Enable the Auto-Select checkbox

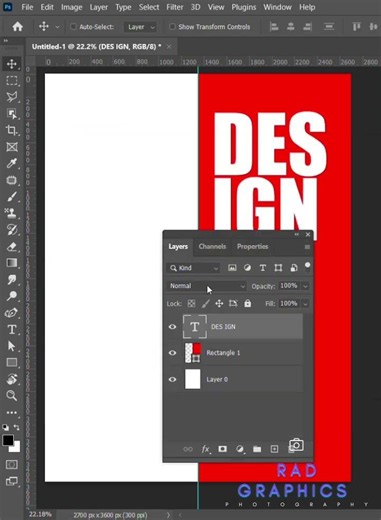click(73, 27)
